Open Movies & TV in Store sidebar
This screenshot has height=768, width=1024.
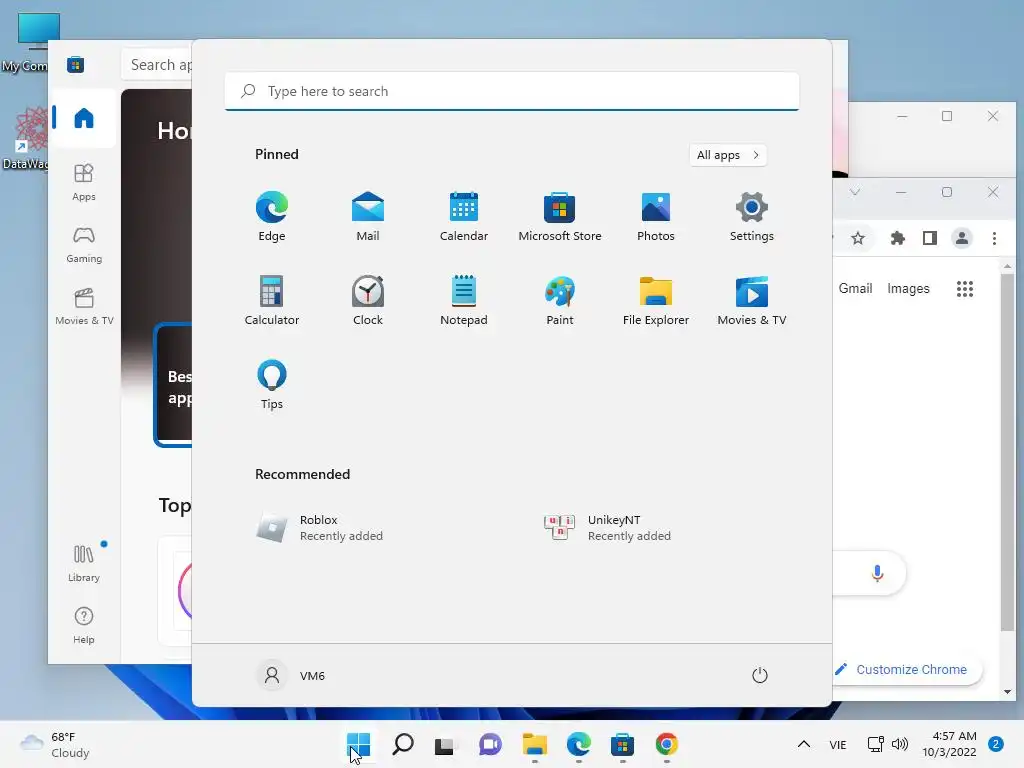[x=84, y=306]
